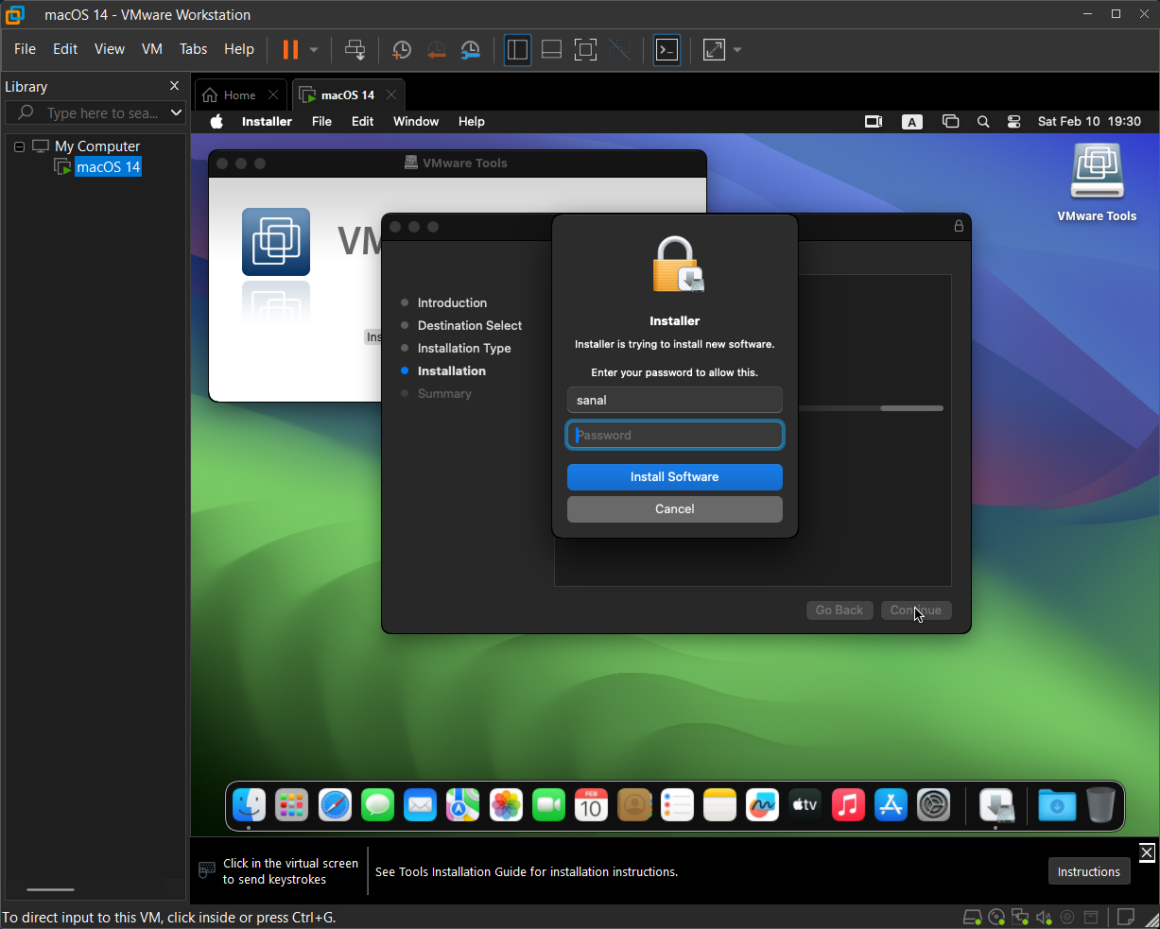
Task: Click the screen mirroring menu bar icon
Action: pos(950,121)
